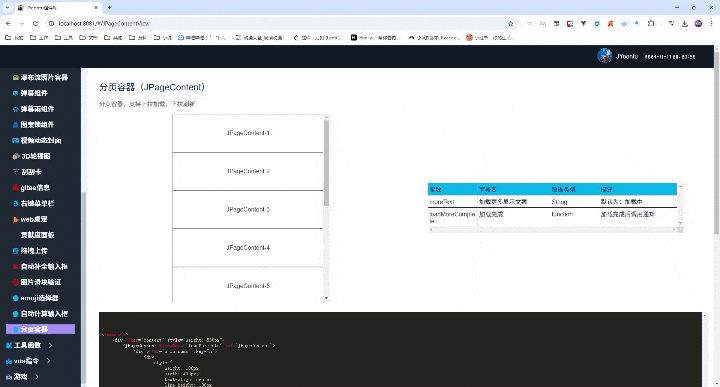
Task: Open a new browser tab
Action: (109, 7)
